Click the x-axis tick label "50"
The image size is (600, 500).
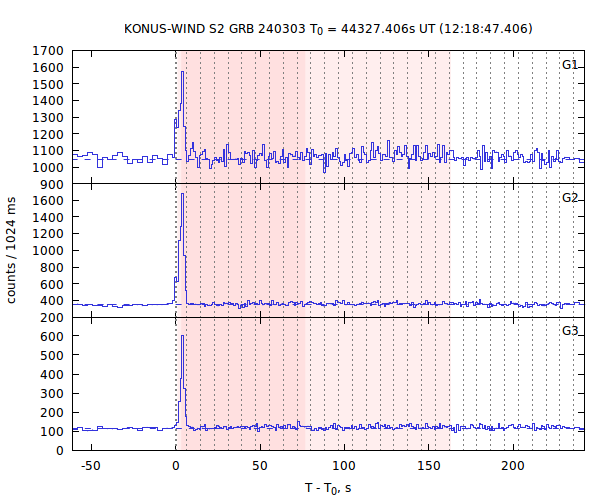click(x=260, y=466)
